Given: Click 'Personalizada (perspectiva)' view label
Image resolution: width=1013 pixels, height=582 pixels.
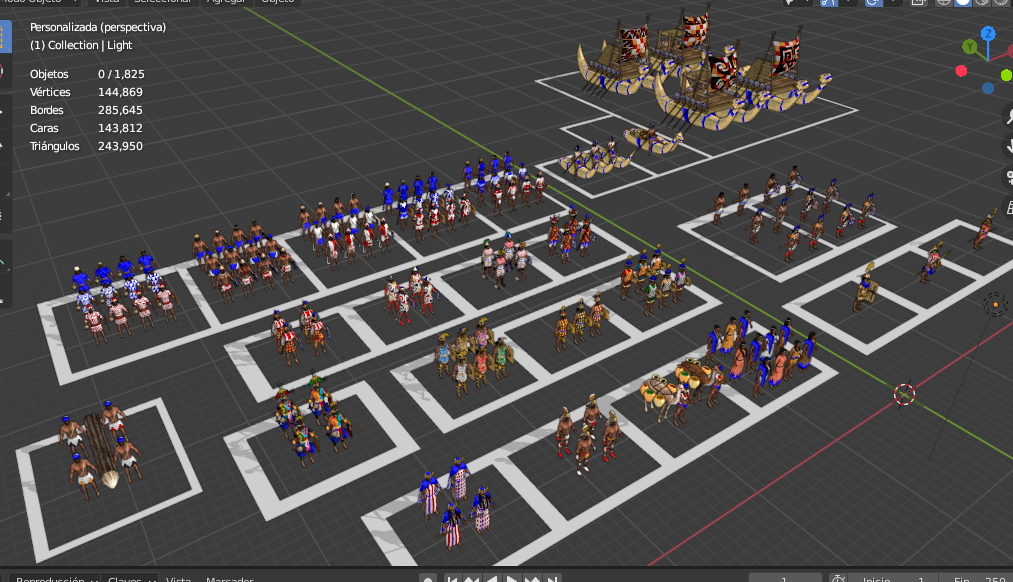Looking at the screenshot, I should (98, 27).
